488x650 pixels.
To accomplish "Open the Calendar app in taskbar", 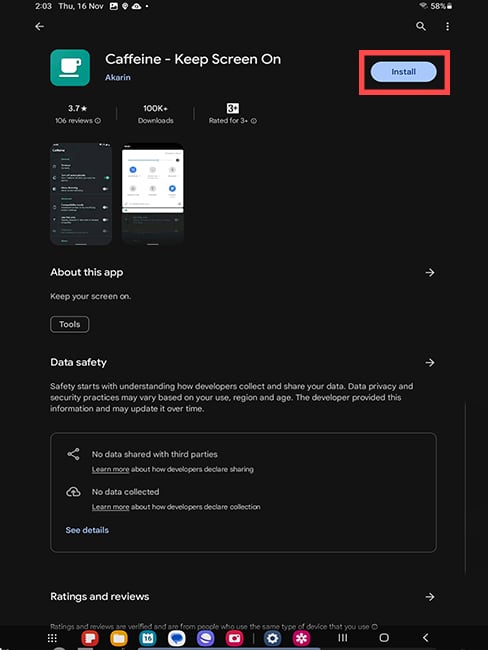I will click(148, 638).
